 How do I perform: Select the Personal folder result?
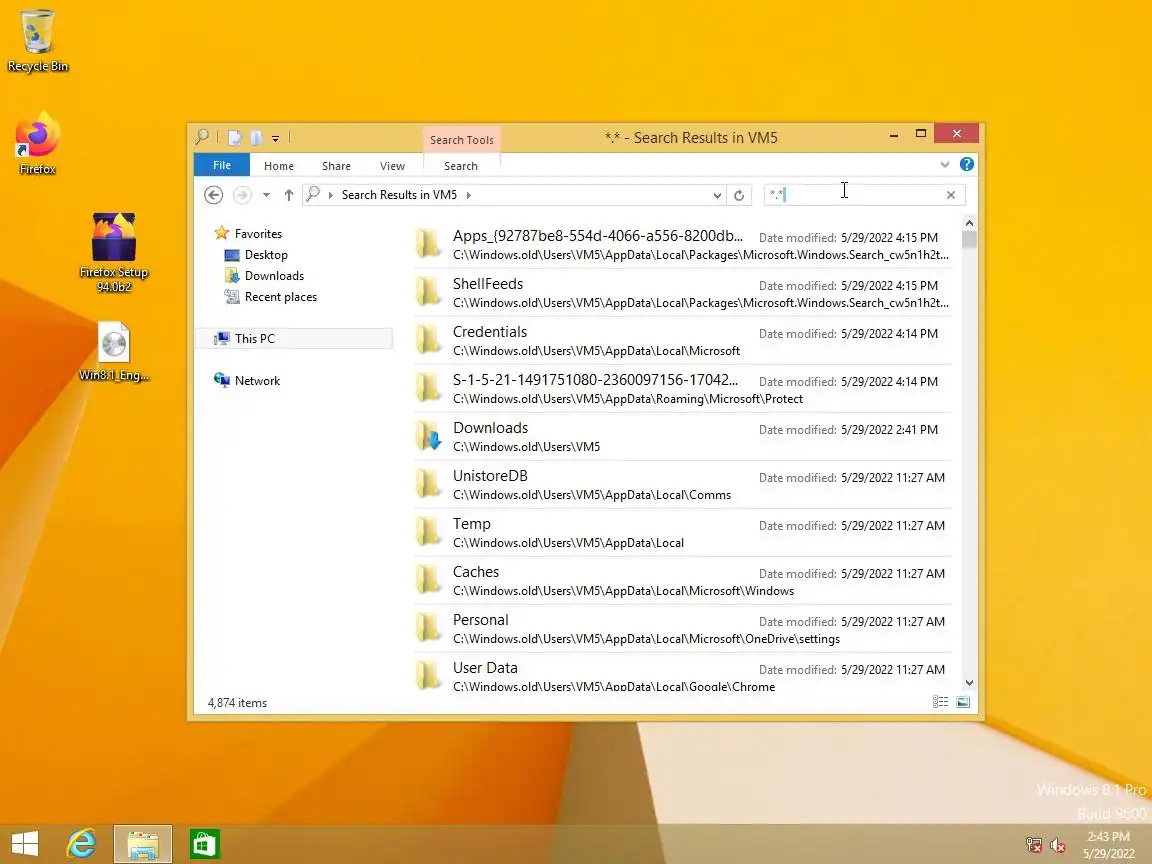click(683, 629)
